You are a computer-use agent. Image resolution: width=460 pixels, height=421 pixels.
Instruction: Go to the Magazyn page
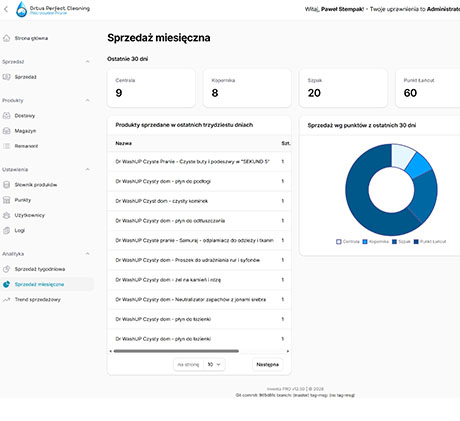(x=47, y=131)
